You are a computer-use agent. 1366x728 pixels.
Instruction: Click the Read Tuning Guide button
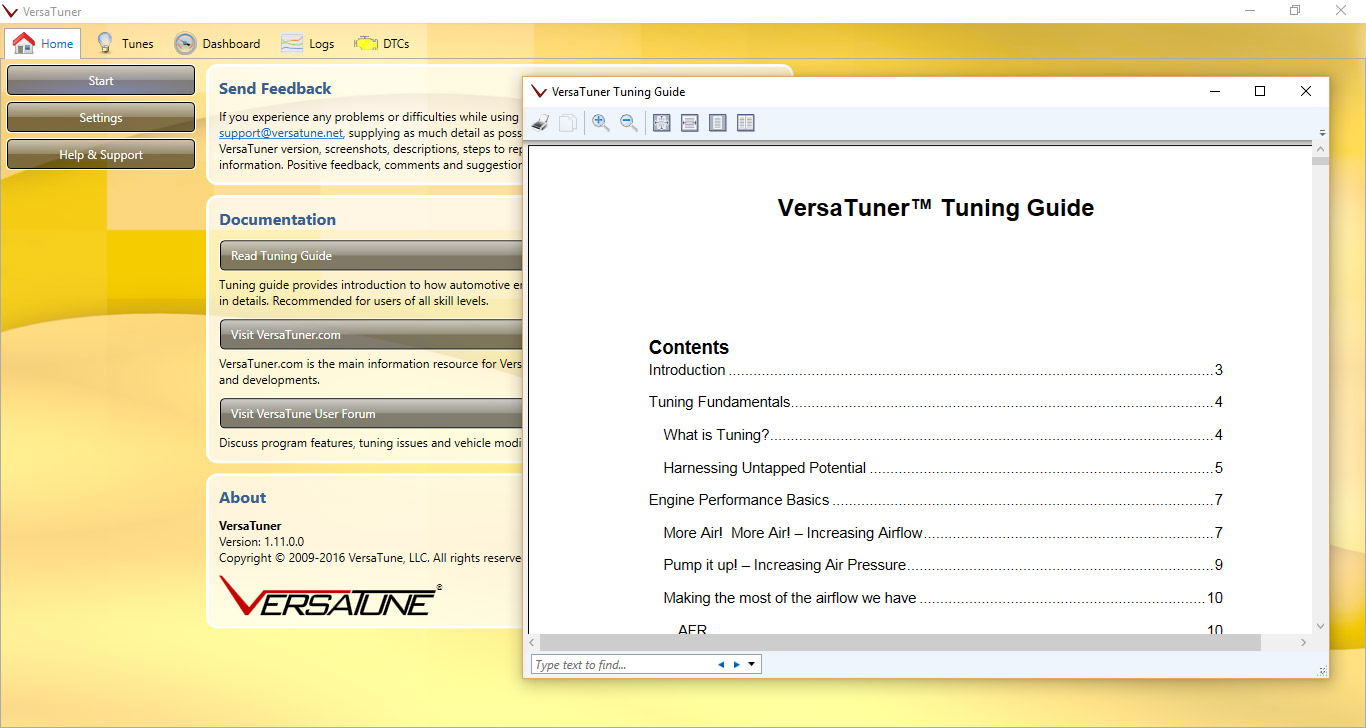[371, 255]
